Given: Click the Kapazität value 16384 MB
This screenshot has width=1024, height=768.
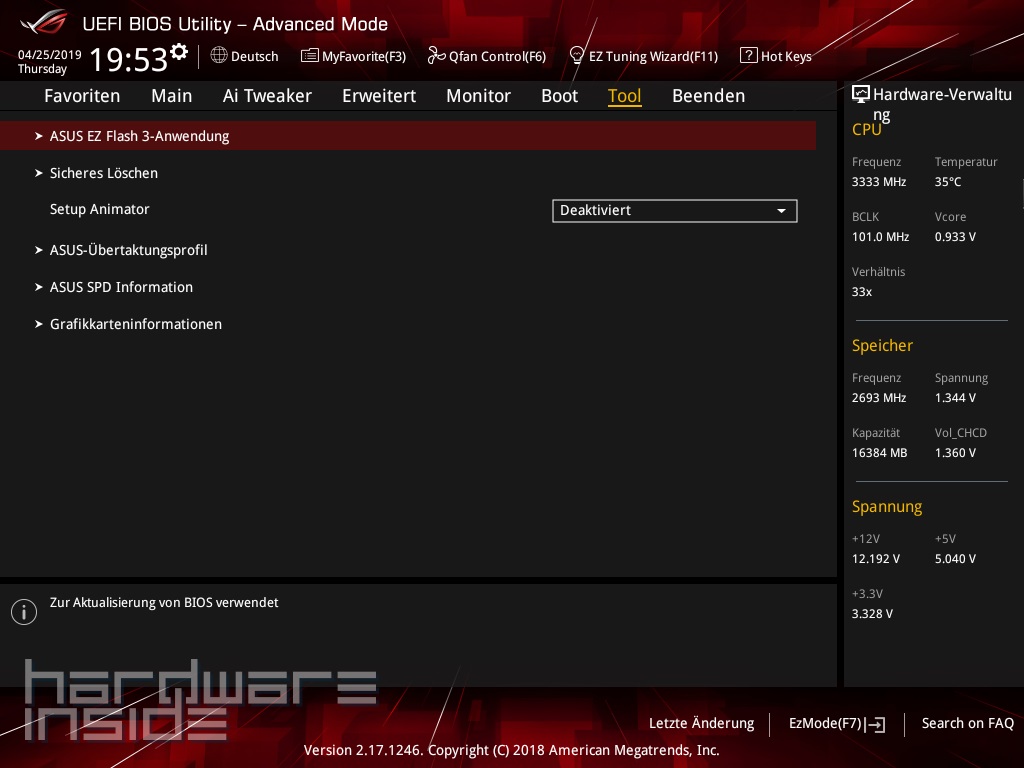Looking at the screenshot, I should pos(880,453).
